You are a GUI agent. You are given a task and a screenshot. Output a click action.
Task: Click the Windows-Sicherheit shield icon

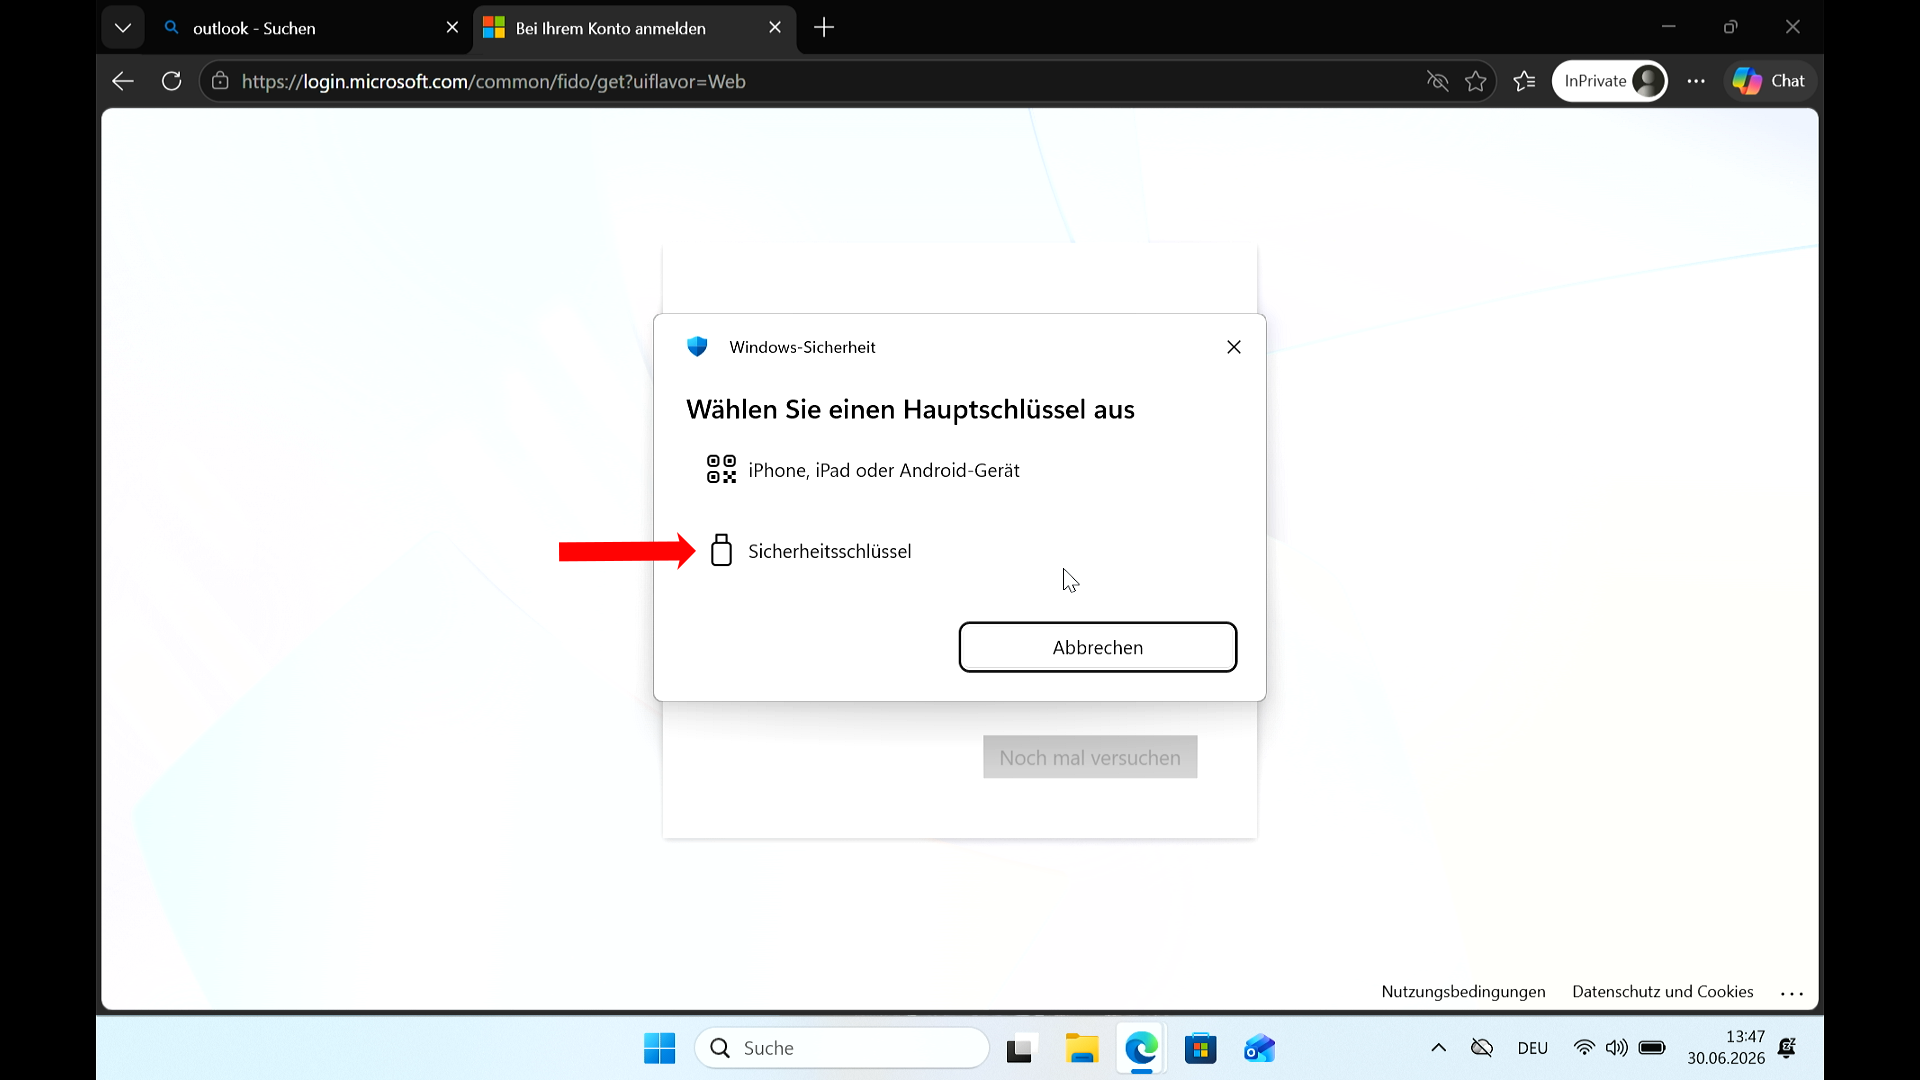(697, 347)
